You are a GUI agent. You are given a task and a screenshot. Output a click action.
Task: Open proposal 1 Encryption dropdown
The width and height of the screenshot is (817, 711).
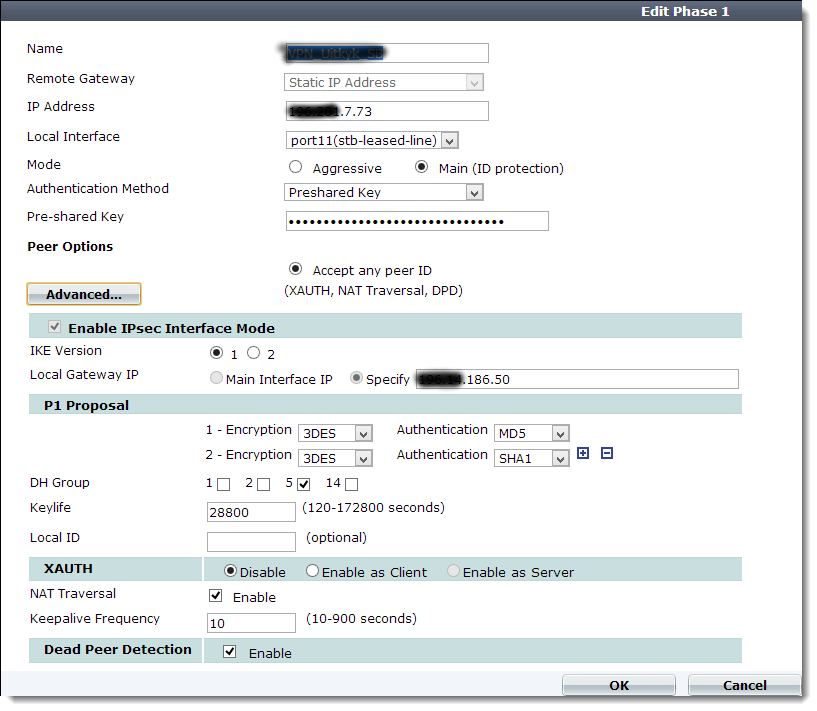click(x=335, y=433)
